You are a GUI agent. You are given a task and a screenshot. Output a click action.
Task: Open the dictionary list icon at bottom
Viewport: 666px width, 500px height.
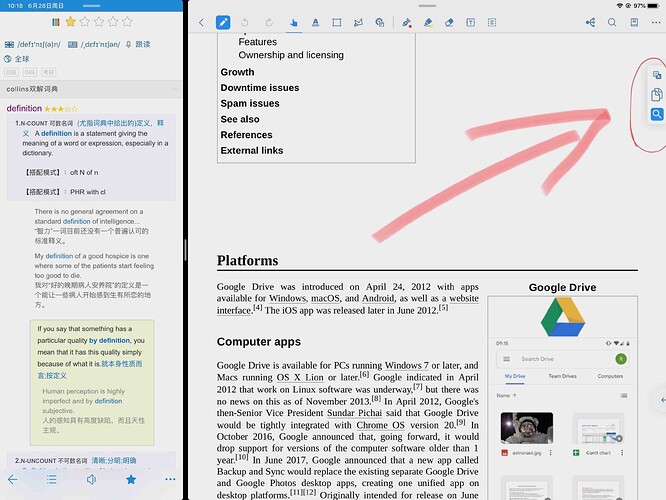coord(52,479)
